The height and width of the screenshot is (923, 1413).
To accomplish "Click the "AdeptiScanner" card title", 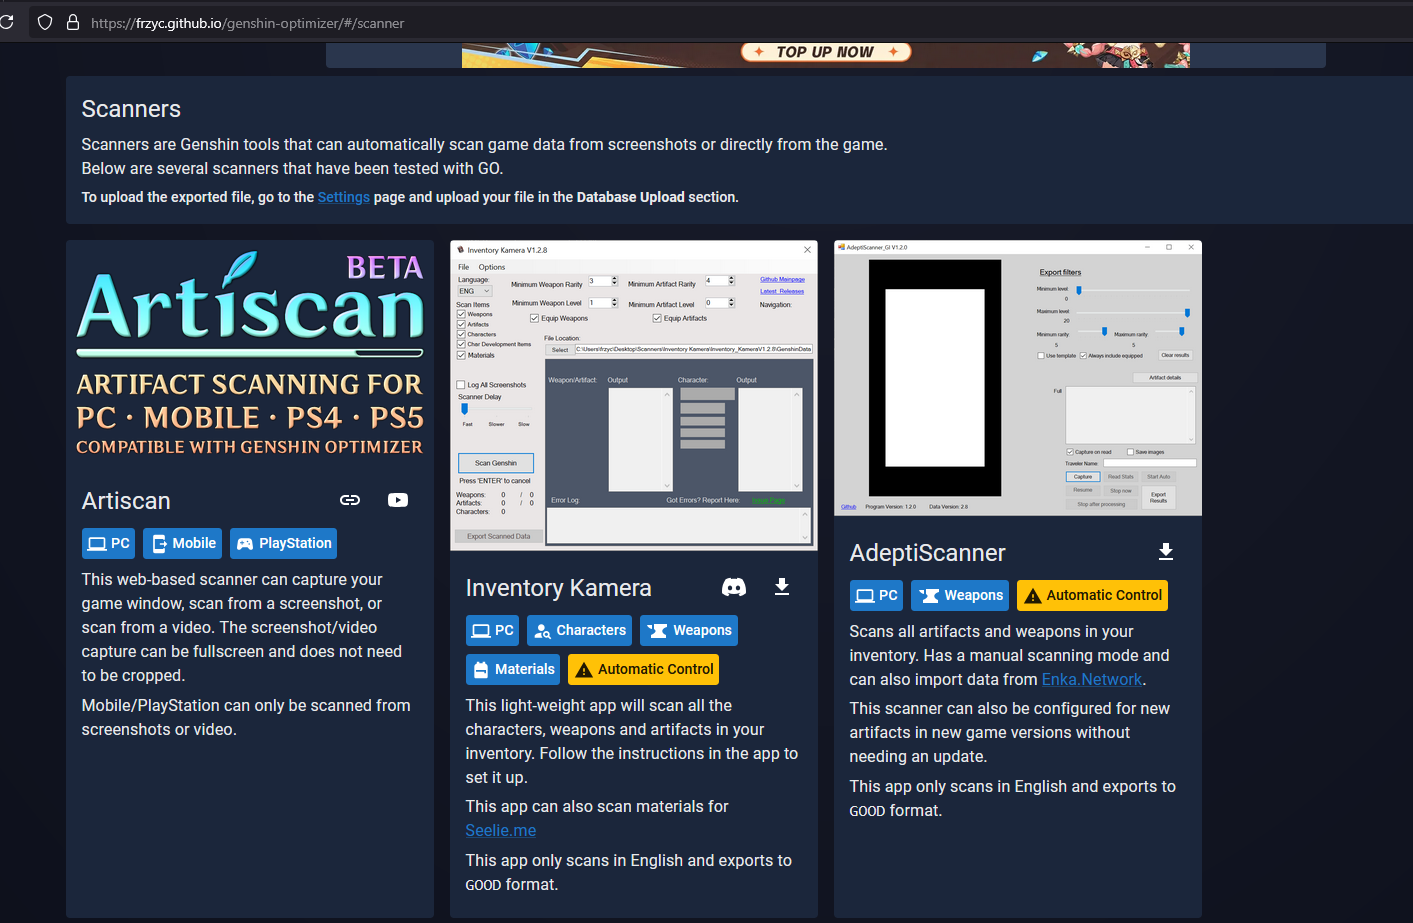I will click(x=928, y=553).
